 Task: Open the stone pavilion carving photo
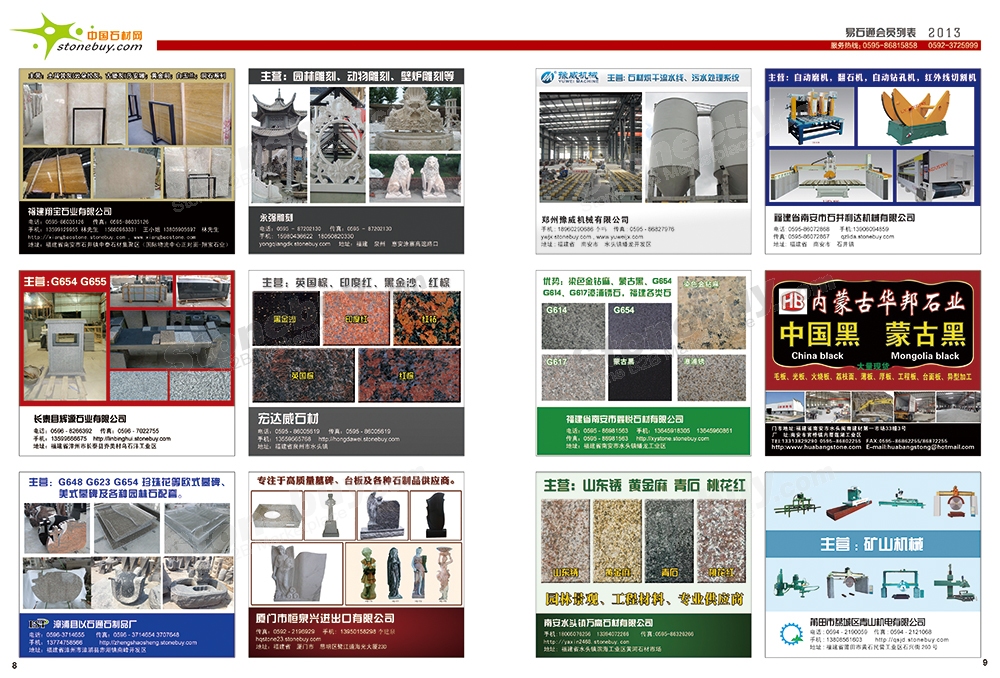[x=279, y=145]
